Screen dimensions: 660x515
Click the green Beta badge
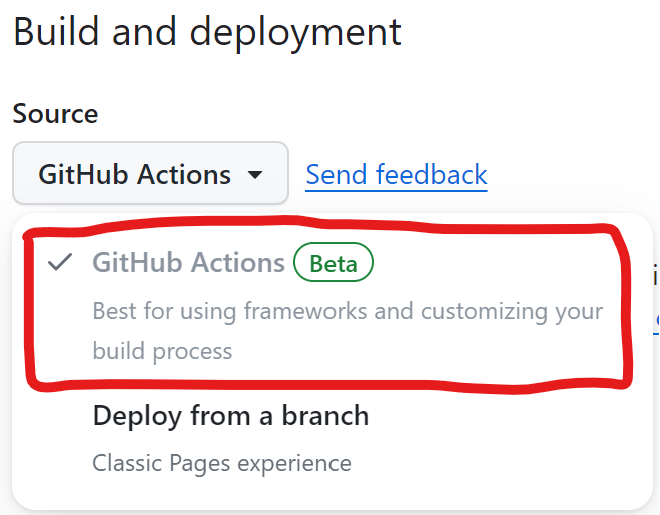coord(333,264)
